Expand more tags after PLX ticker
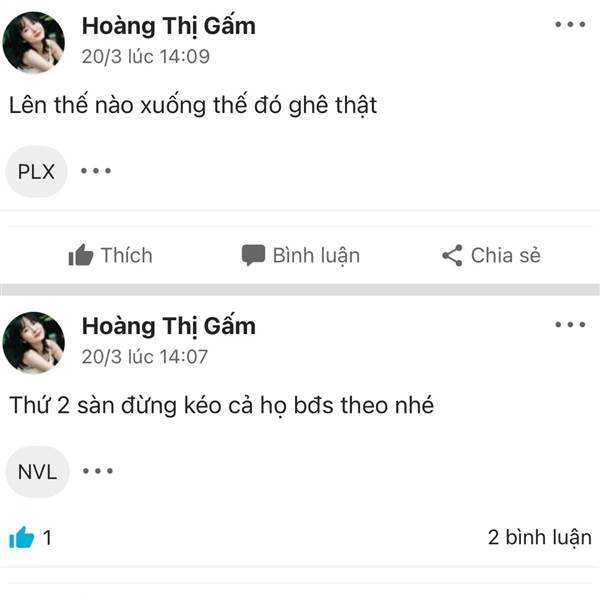 click(96, 171)
